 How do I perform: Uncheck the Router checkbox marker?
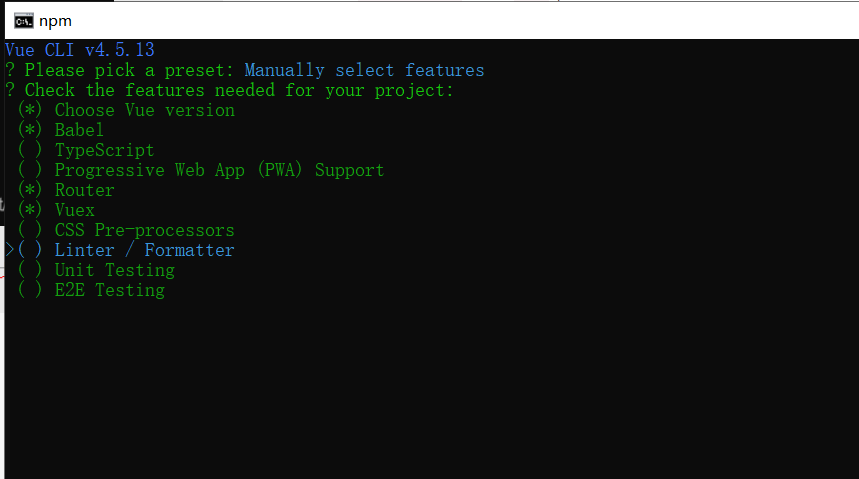[30, 190]
